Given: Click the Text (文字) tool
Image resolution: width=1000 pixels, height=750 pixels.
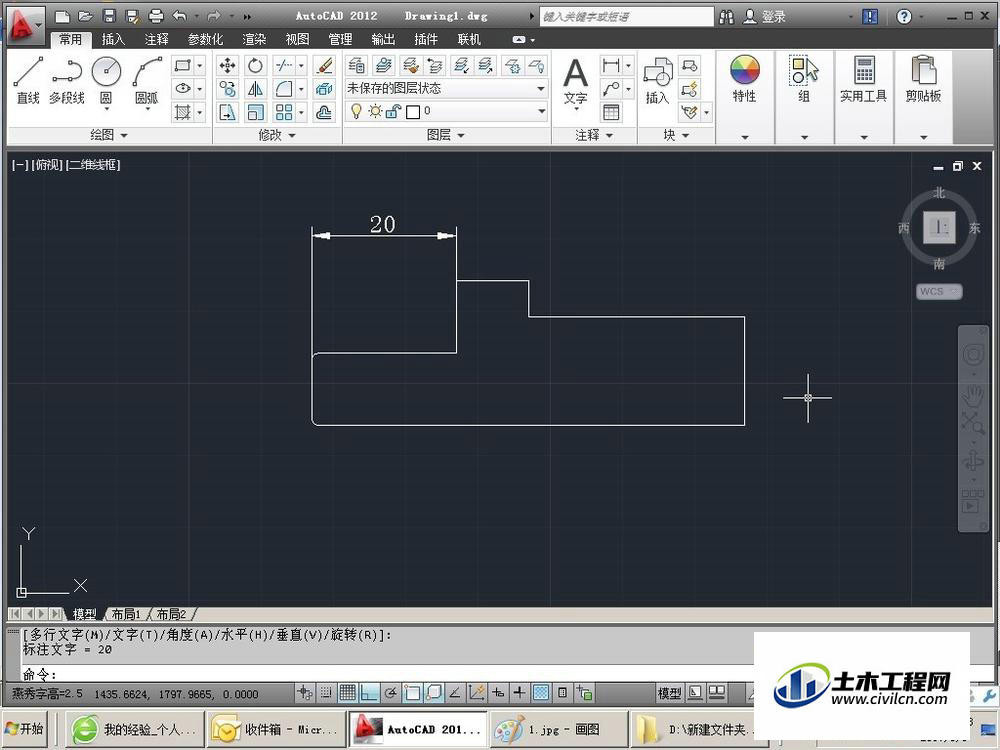Looking at the screenshot, I should pos(575,82).
